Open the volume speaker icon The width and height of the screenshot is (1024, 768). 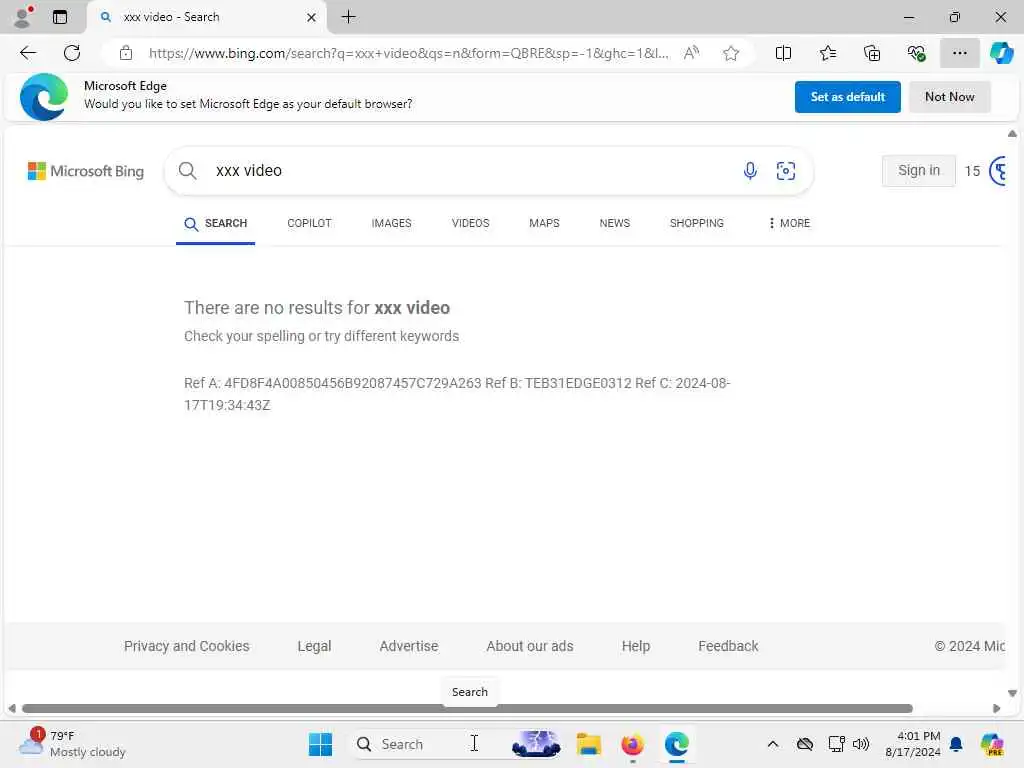pyautogui.click(x=861, y=744)
